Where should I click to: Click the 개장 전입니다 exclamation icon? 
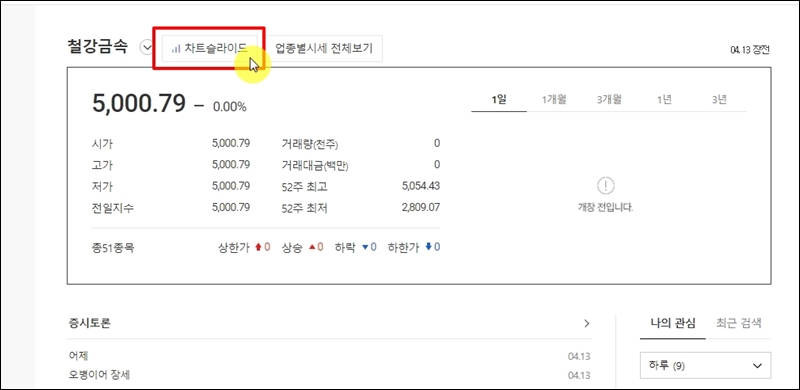tap(606, 186)
